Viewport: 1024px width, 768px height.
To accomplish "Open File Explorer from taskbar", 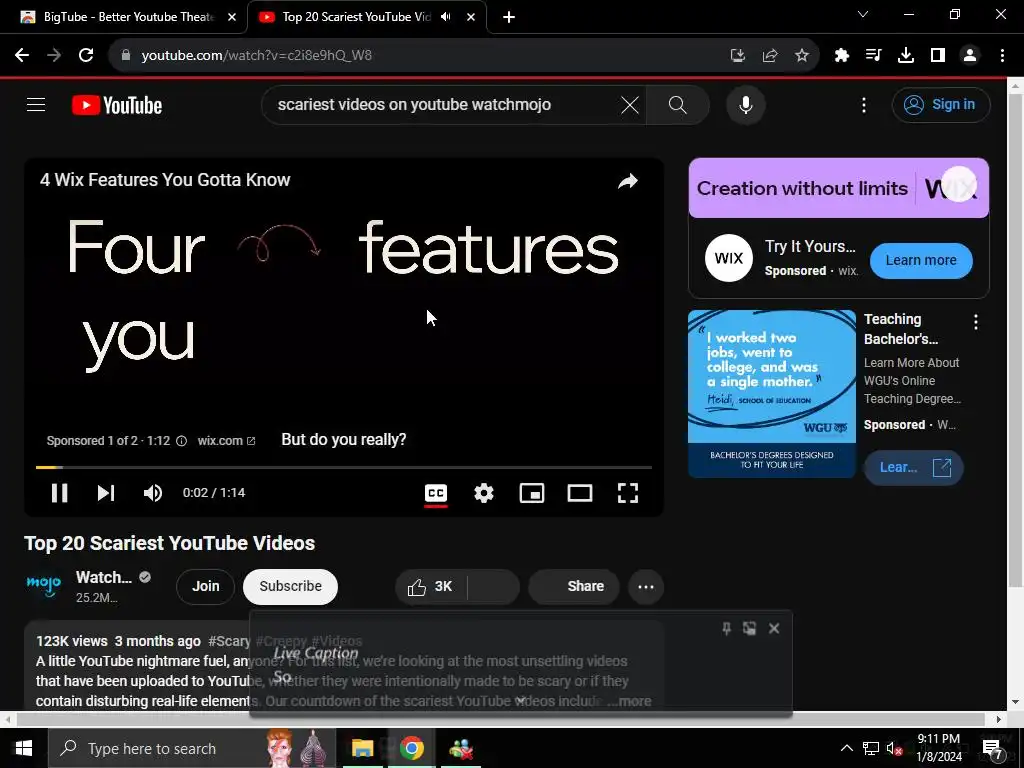I will (x=362, y=748).
